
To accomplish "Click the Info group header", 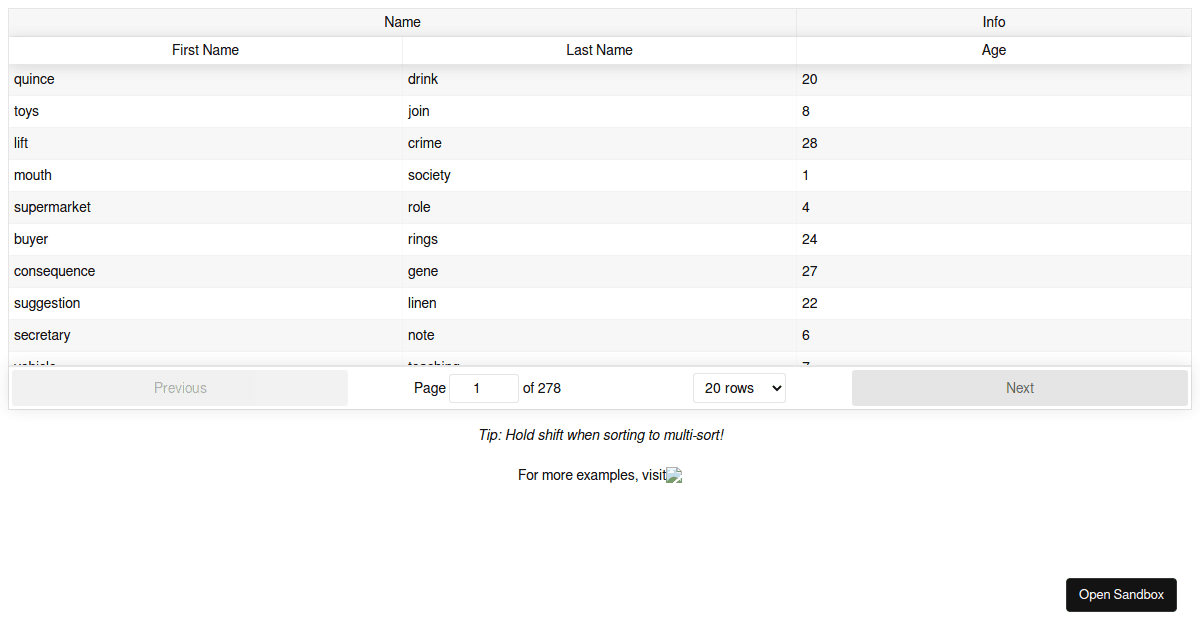I will [993, 21].
